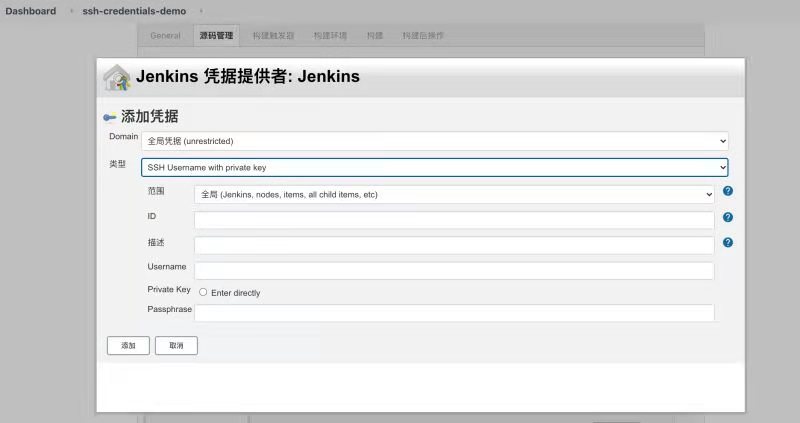Open ssh-credentials-demo breadcrumb link
The height and width of the screenshot is (423, 800).
pos(134,11)
